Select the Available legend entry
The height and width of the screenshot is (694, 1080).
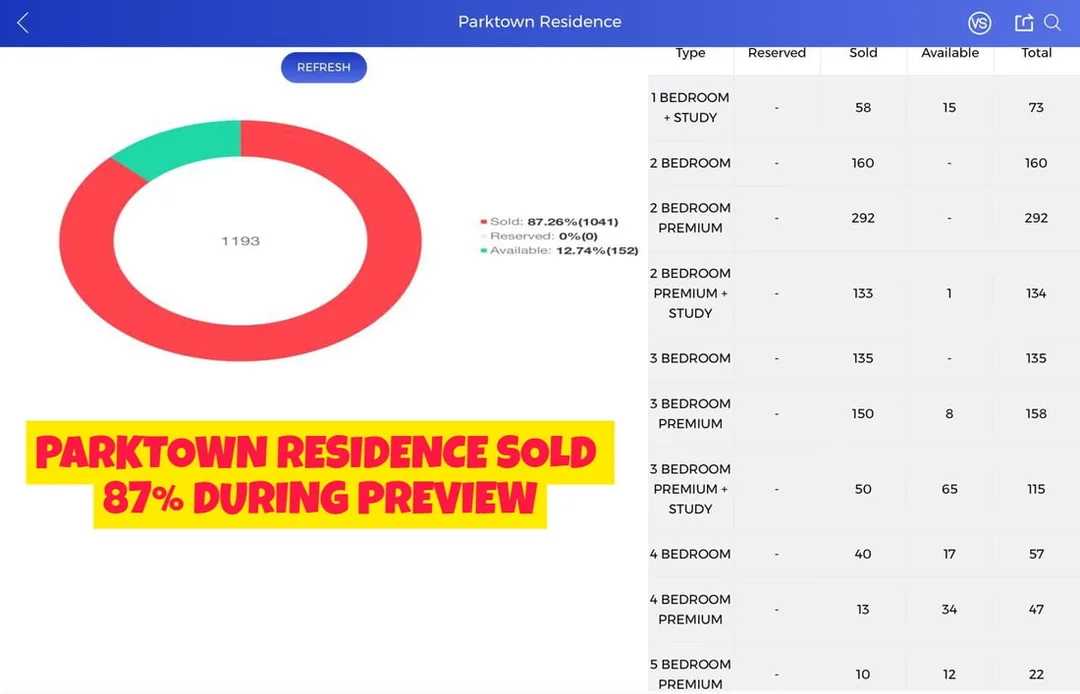[559, 251]
